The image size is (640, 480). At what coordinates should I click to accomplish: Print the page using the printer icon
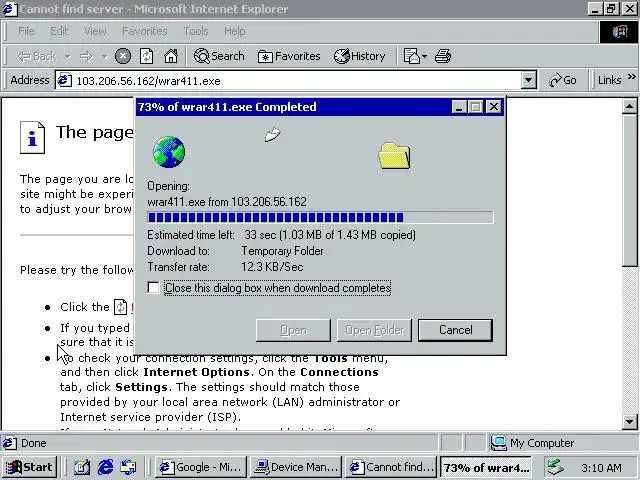coord(443,56)
